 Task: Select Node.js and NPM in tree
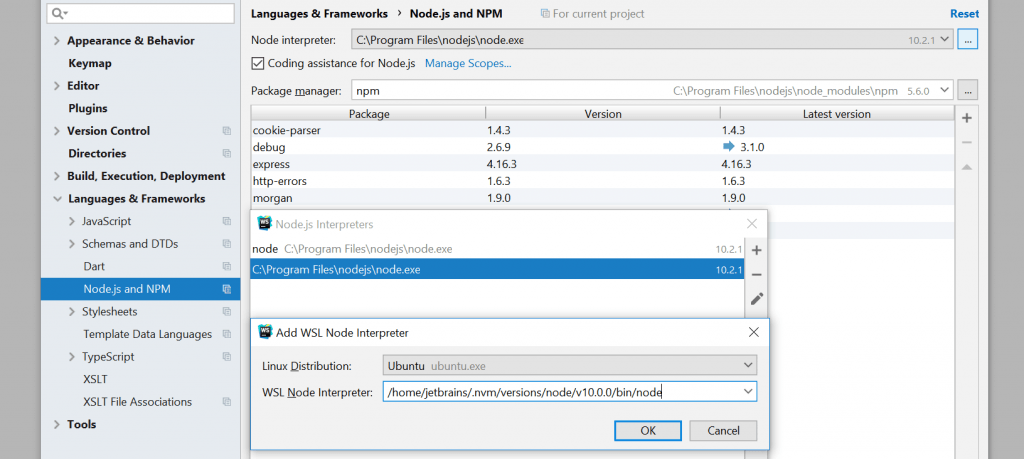pyautogui.click(x=140, y=289)
